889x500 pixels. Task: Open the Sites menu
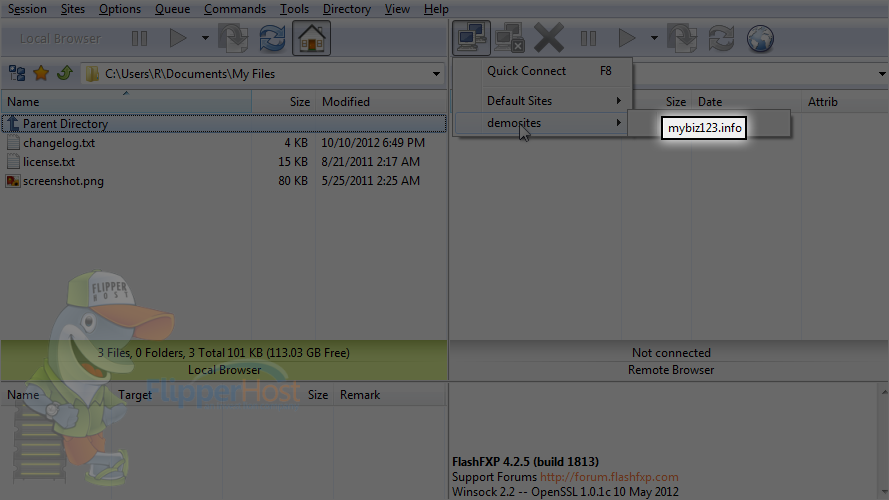point(73,9)
